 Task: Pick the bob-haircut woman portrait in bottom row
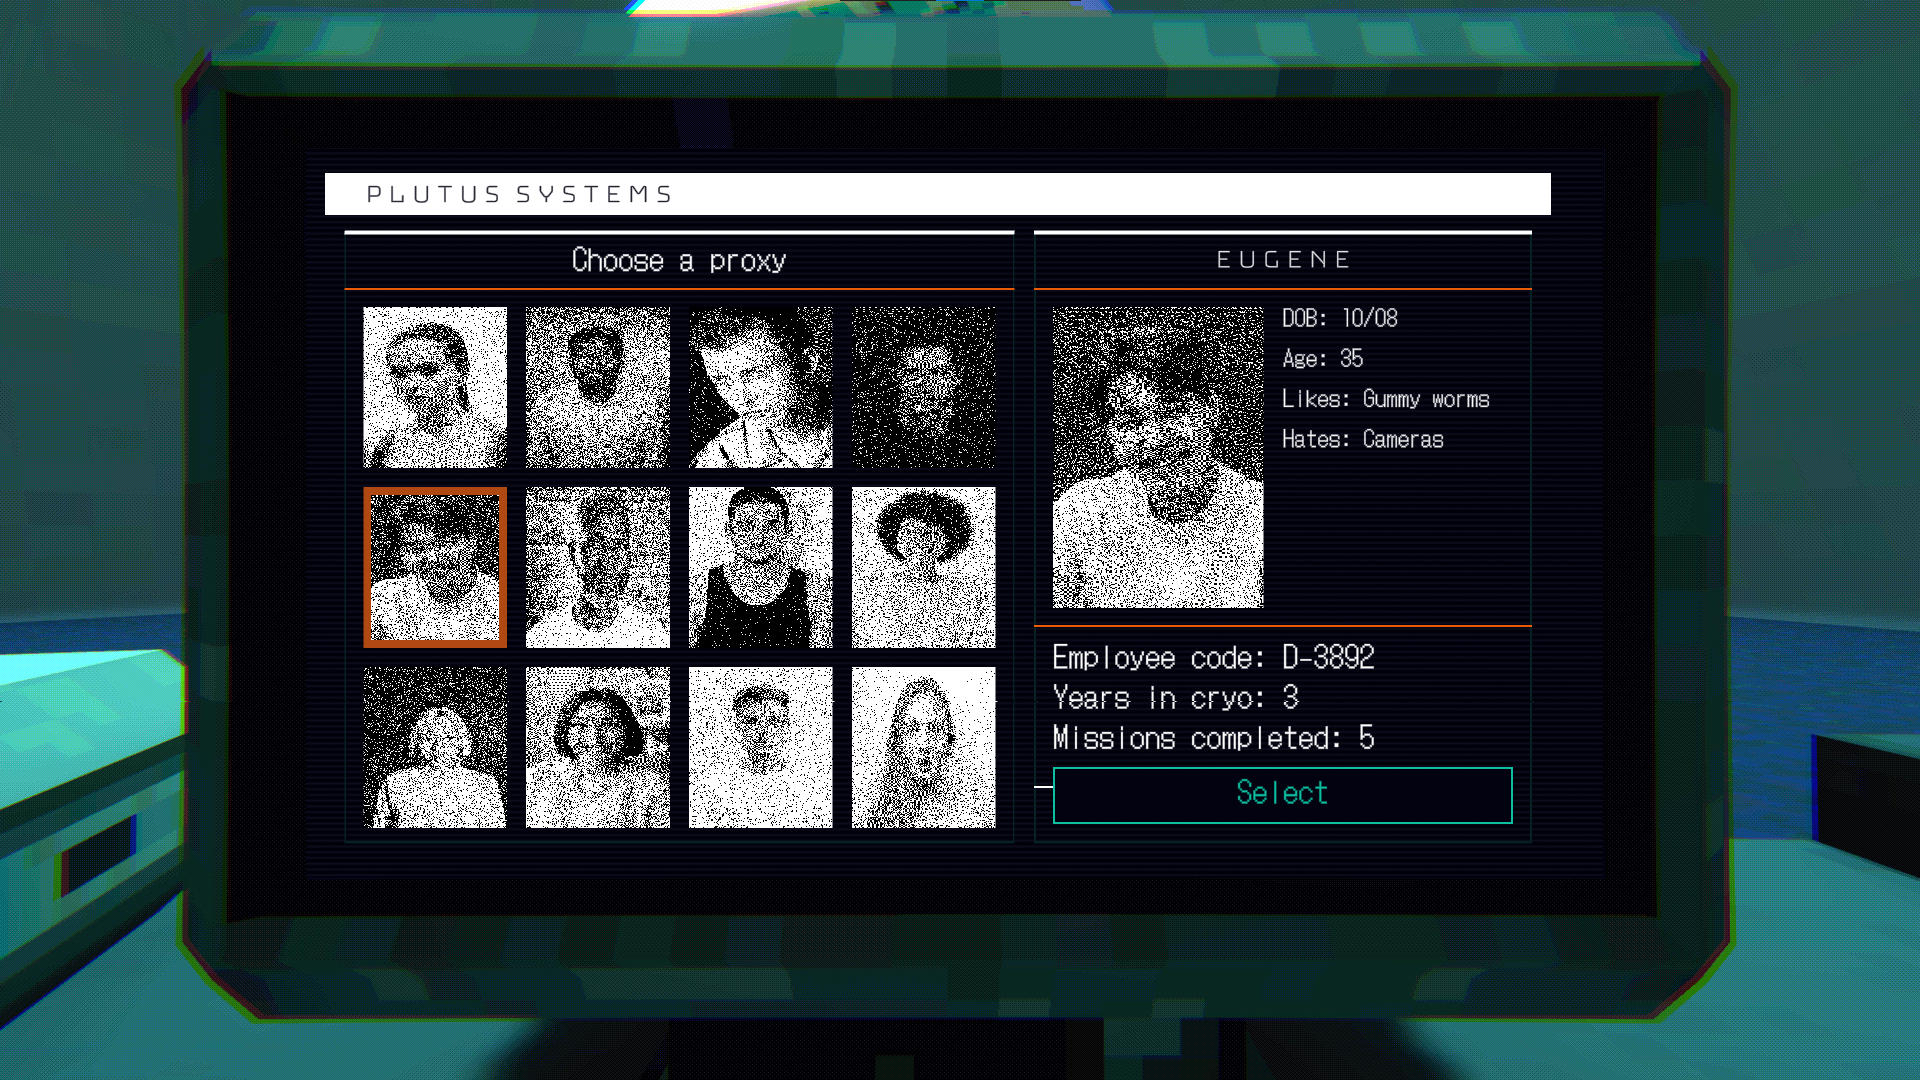598,747
